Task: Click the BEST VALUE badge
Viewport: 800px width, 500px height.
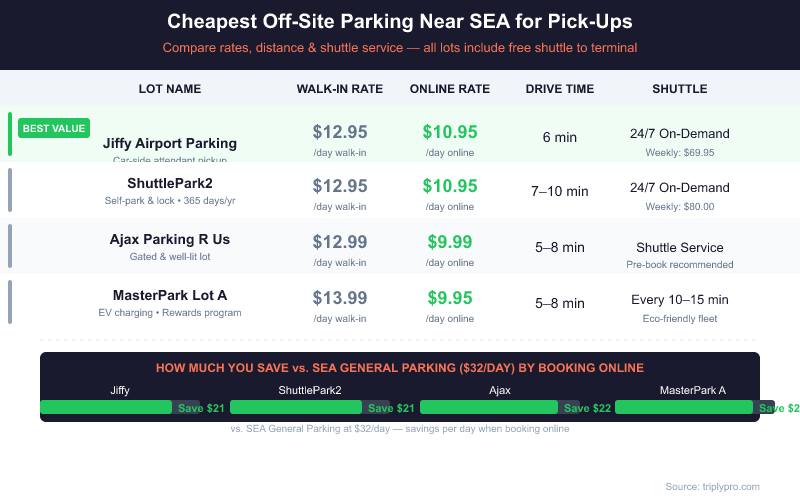Action: [x=54, y=128]
